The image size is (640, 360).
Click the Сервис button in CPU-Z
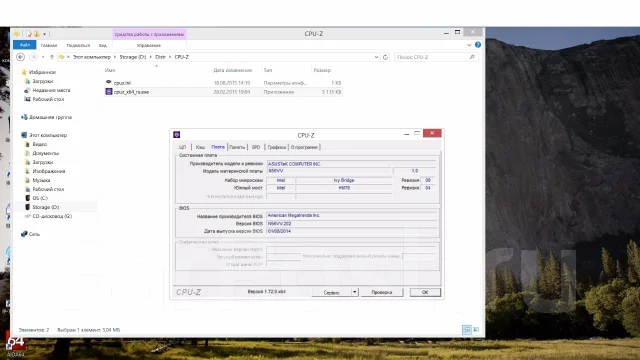331,292
